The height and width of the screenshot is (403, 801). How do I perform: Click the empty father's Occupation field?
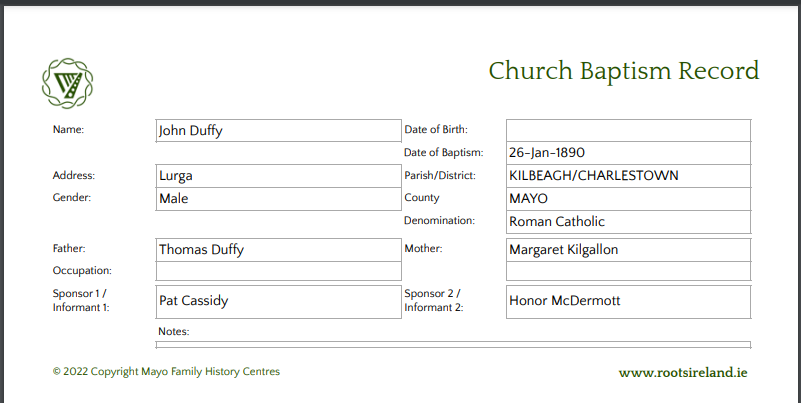pos(278,271)
